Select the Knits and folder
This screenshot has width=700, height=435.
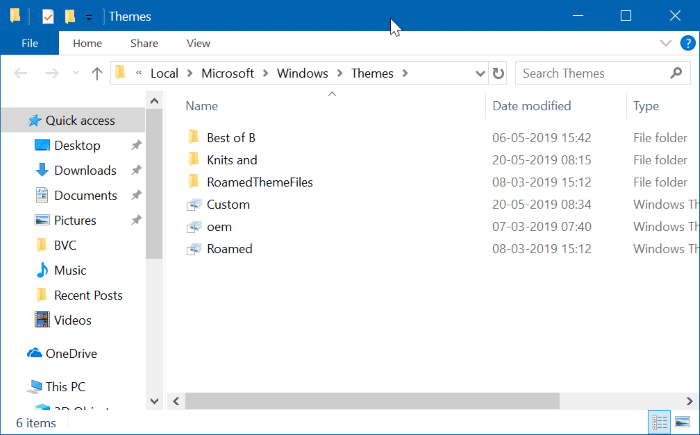[x=232, y=160]
